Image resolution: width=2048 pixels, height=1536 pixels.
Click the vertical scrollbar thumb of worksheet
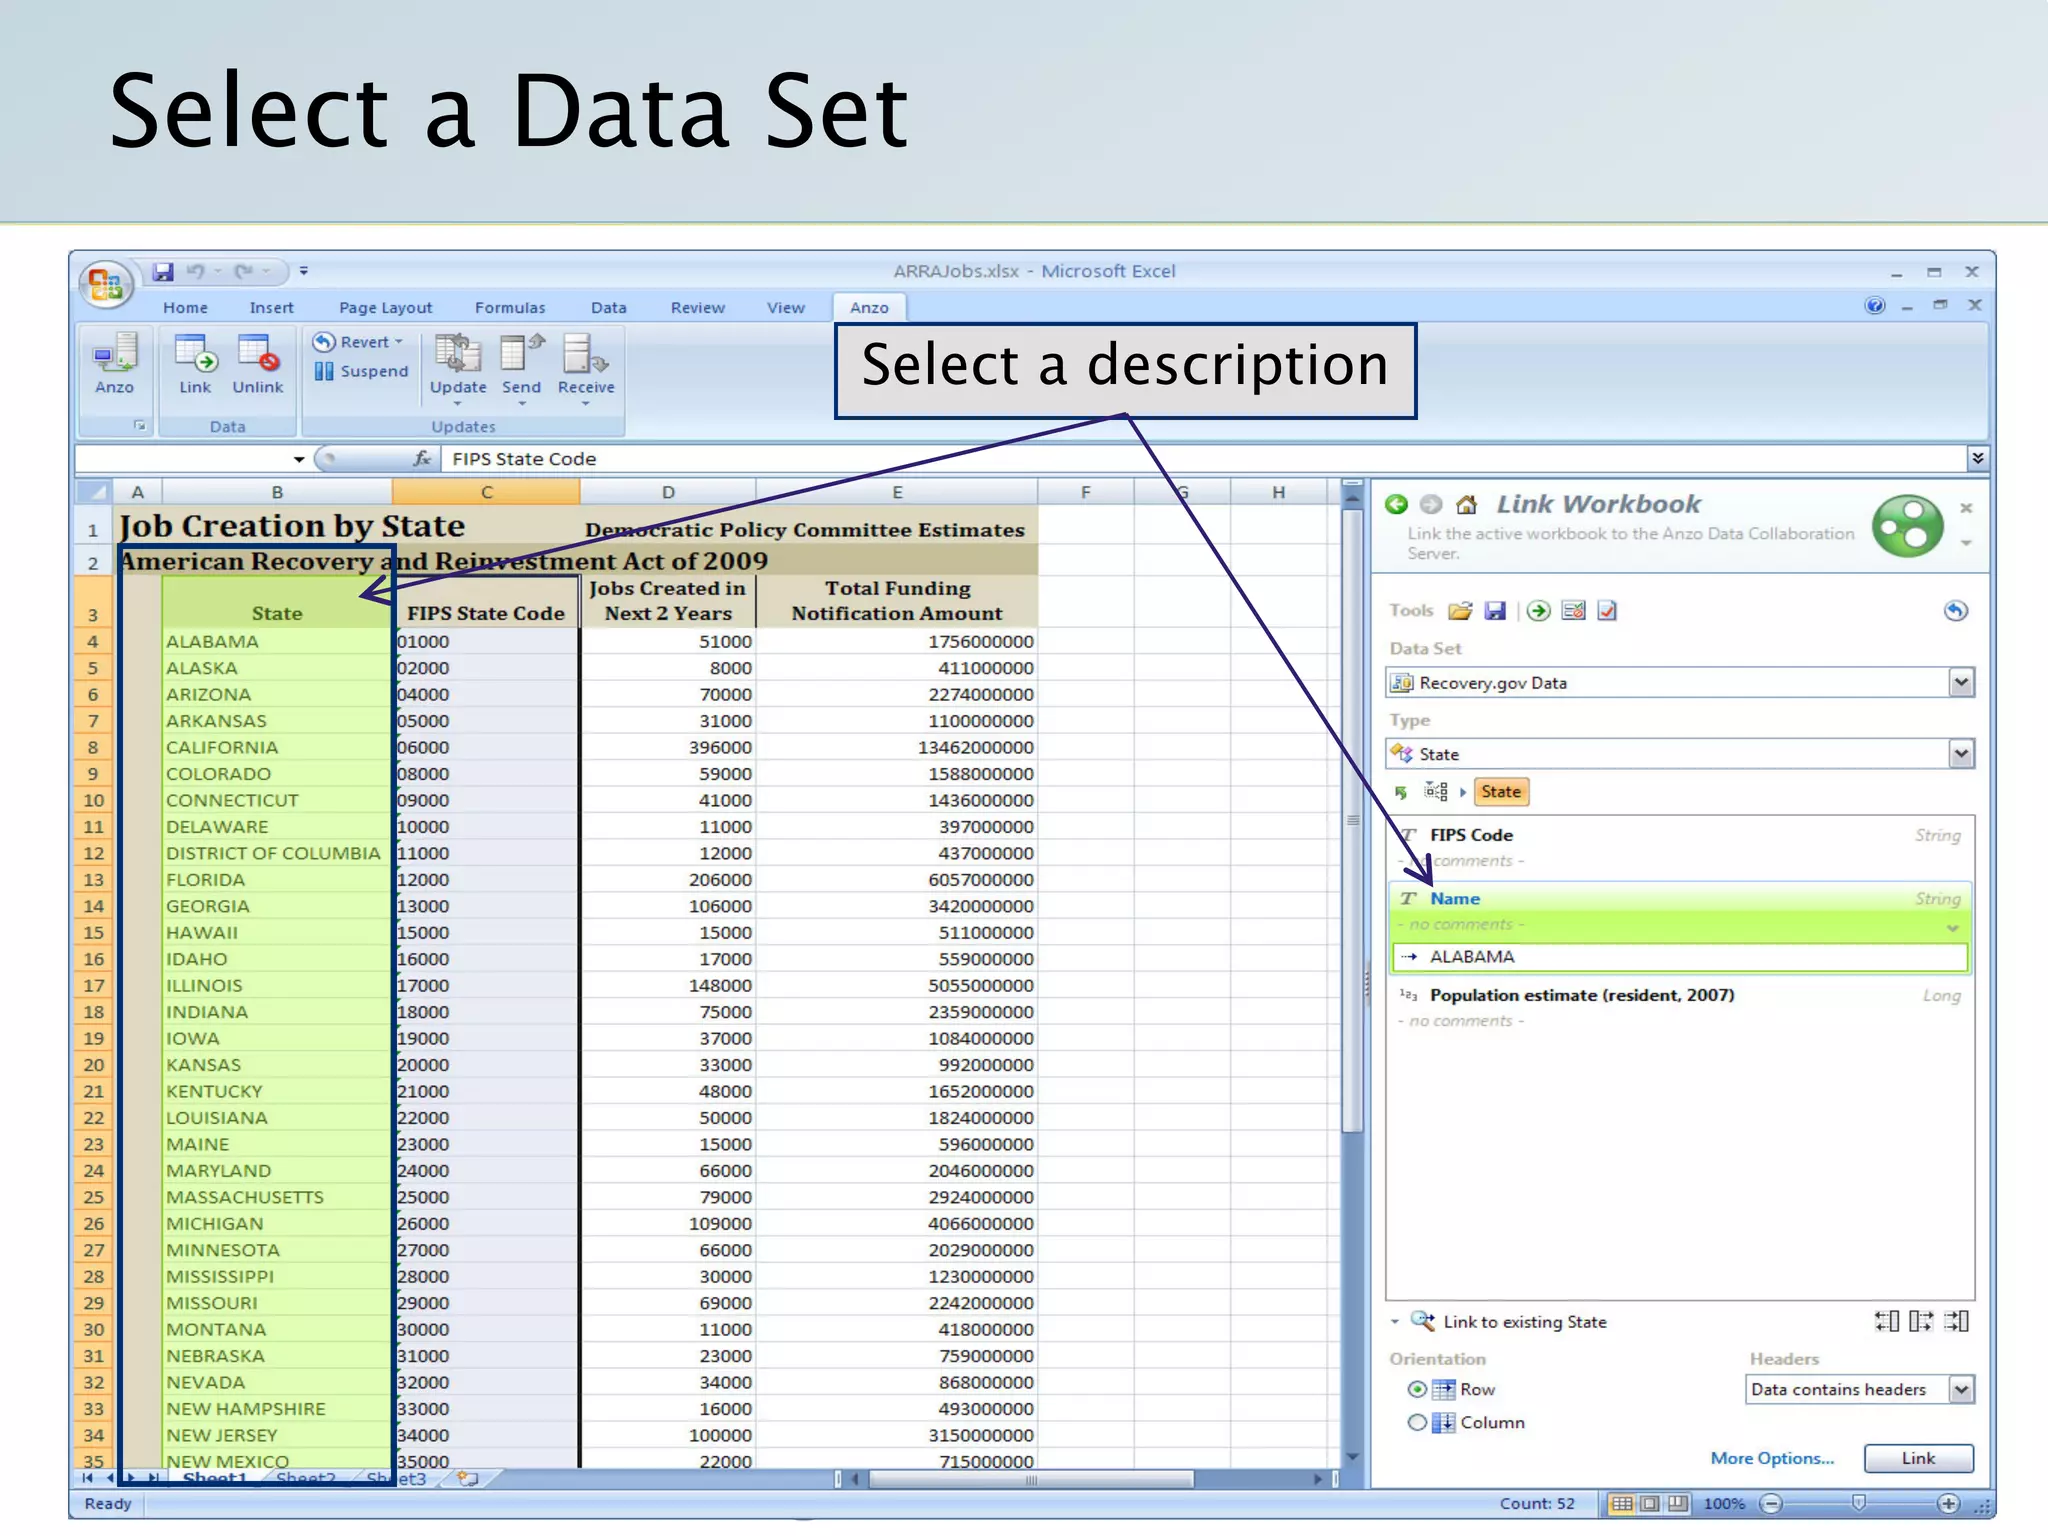pyautogui.click(x=1352, y=821)
